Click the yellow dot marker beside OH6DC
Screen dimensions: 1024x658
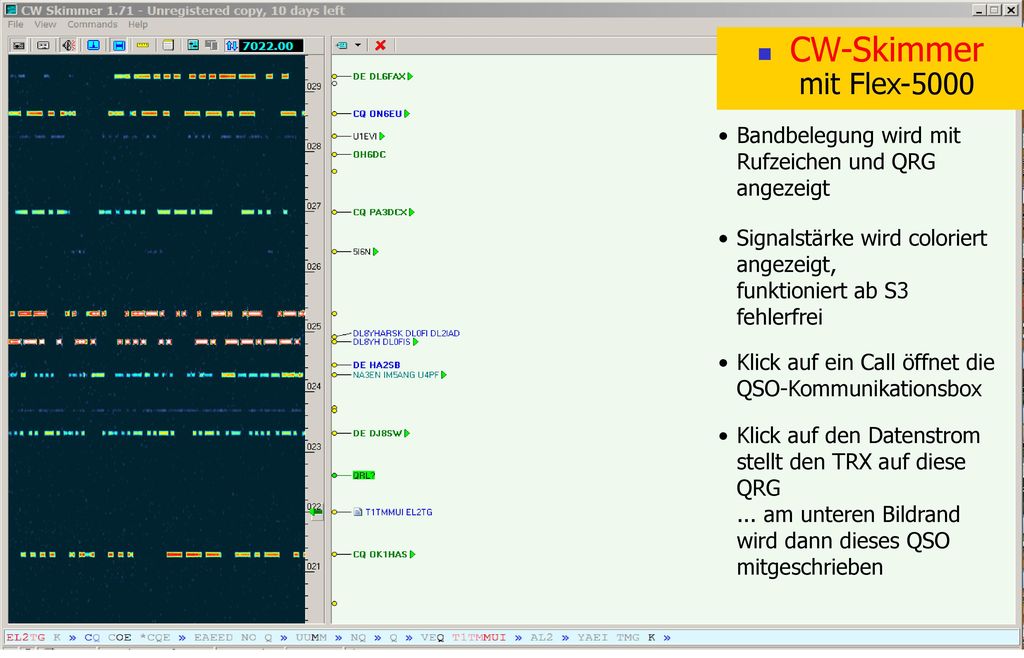coord(334,155)
